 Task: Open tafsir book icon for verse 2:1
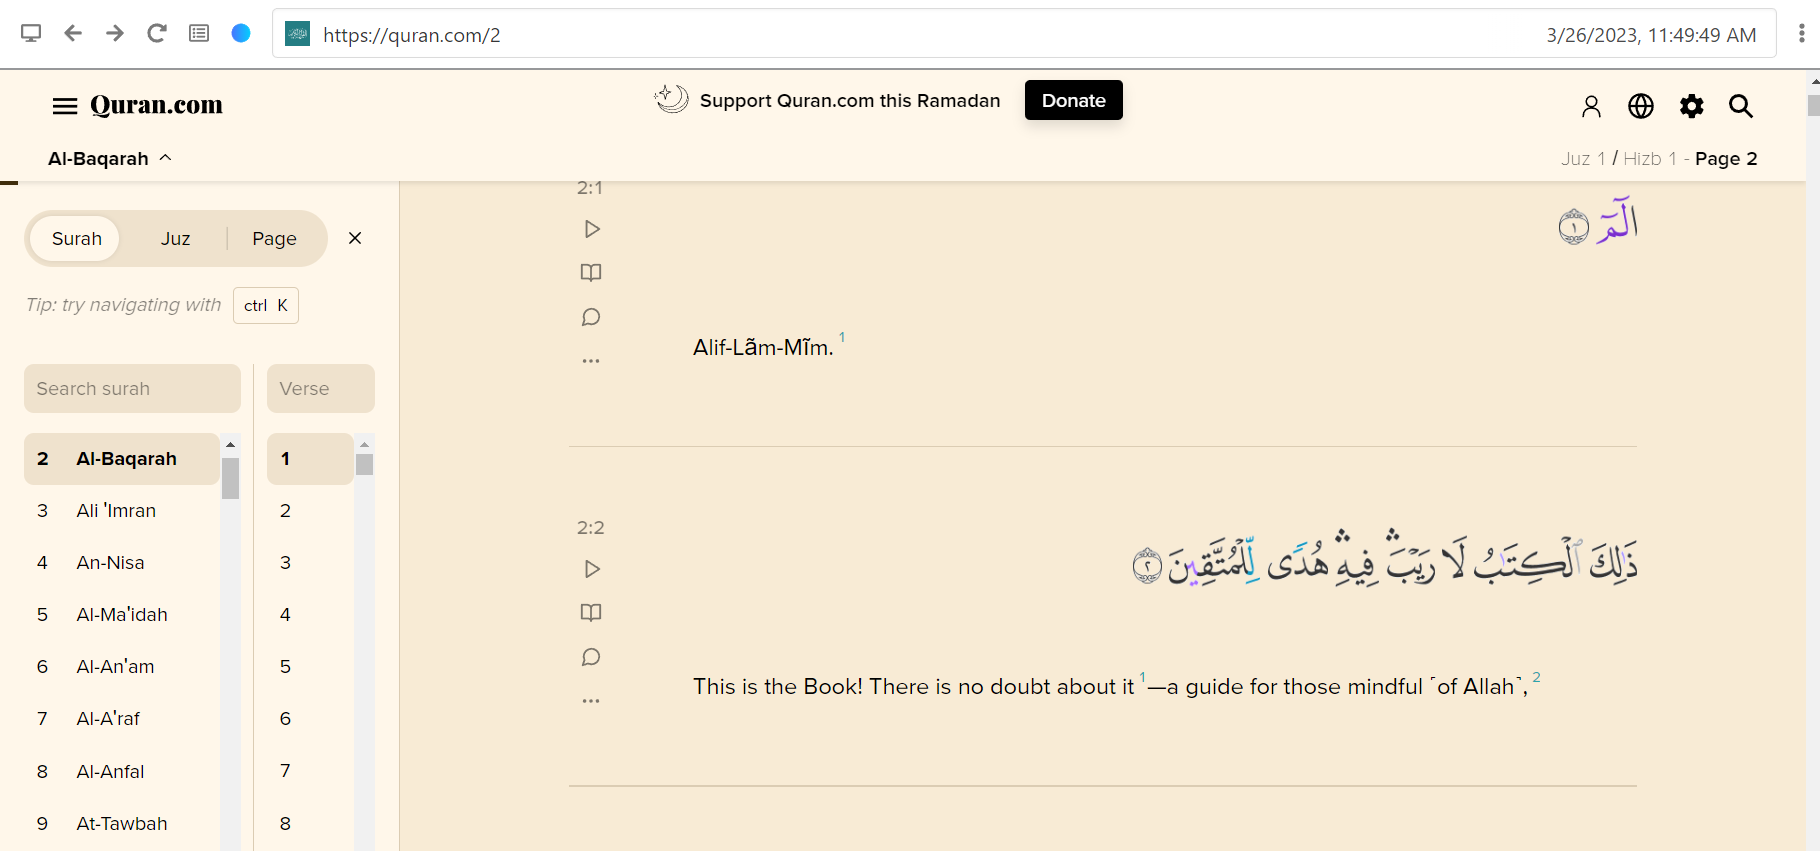point(591,272)
